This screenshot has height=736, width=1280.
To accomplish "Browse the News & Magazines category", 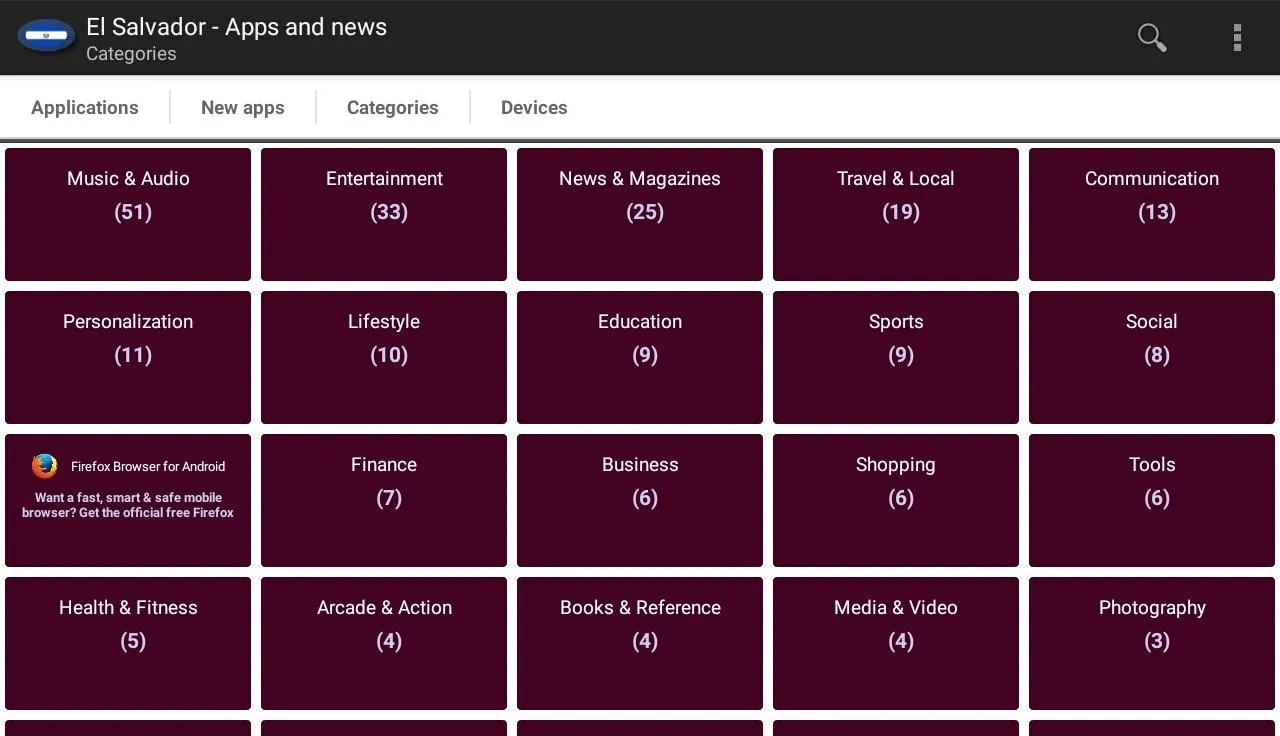I will pos(640,215).
